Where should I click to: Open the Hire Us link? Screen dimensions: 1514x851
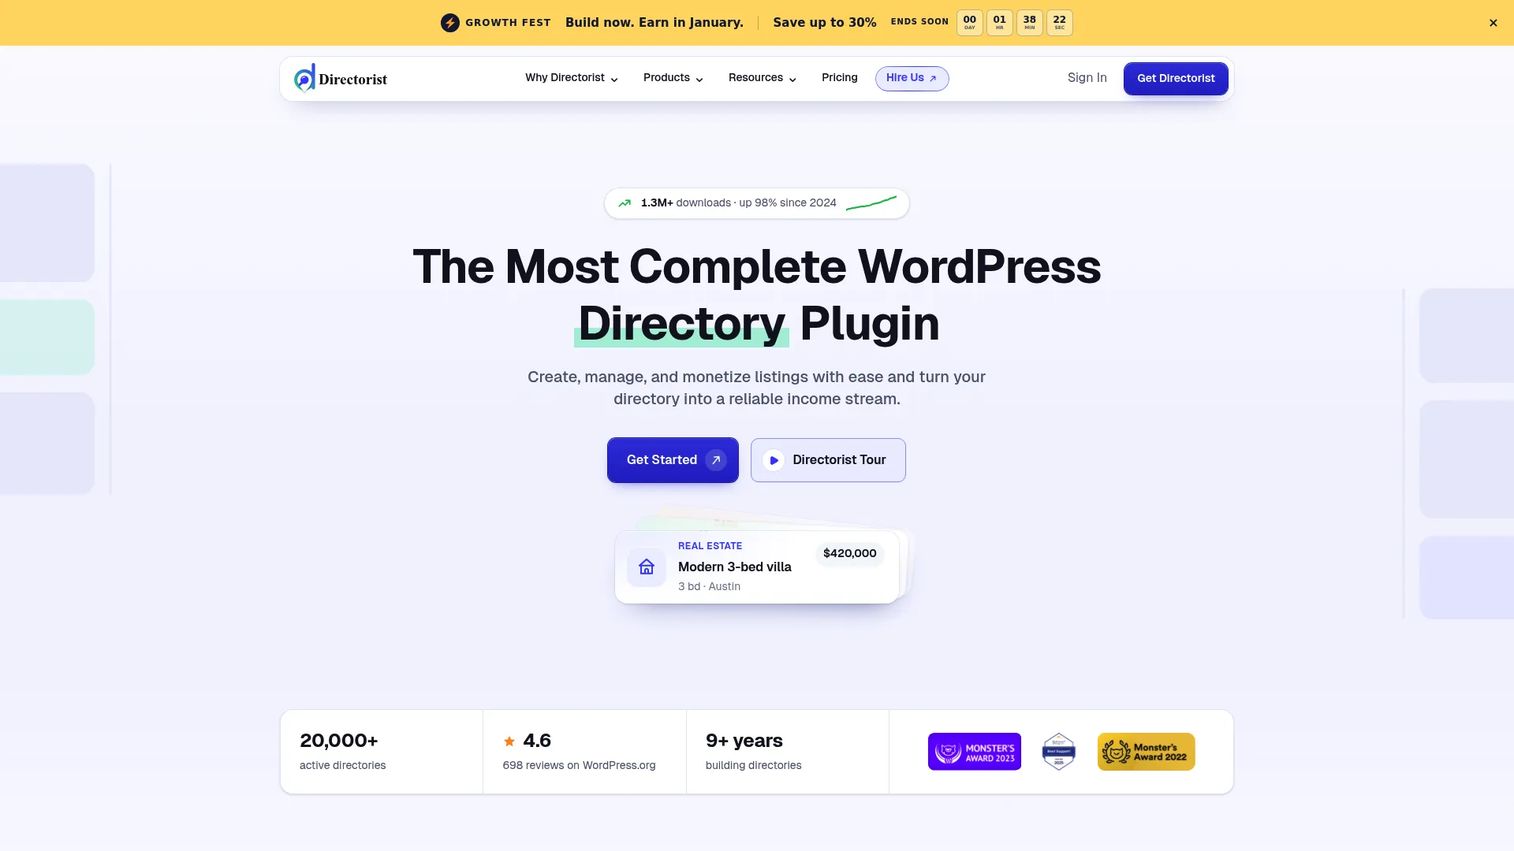[x=912, y=78]
